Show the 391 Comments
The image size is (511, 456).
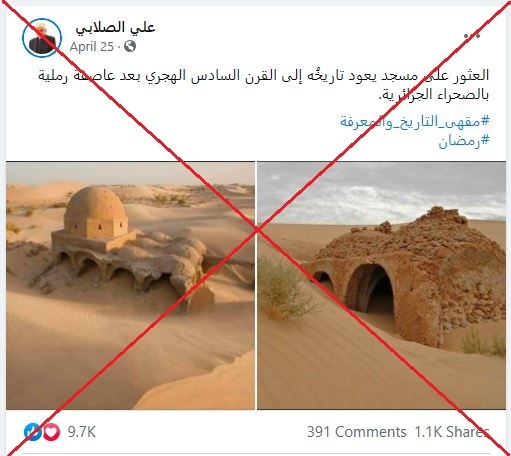point(356,432)
